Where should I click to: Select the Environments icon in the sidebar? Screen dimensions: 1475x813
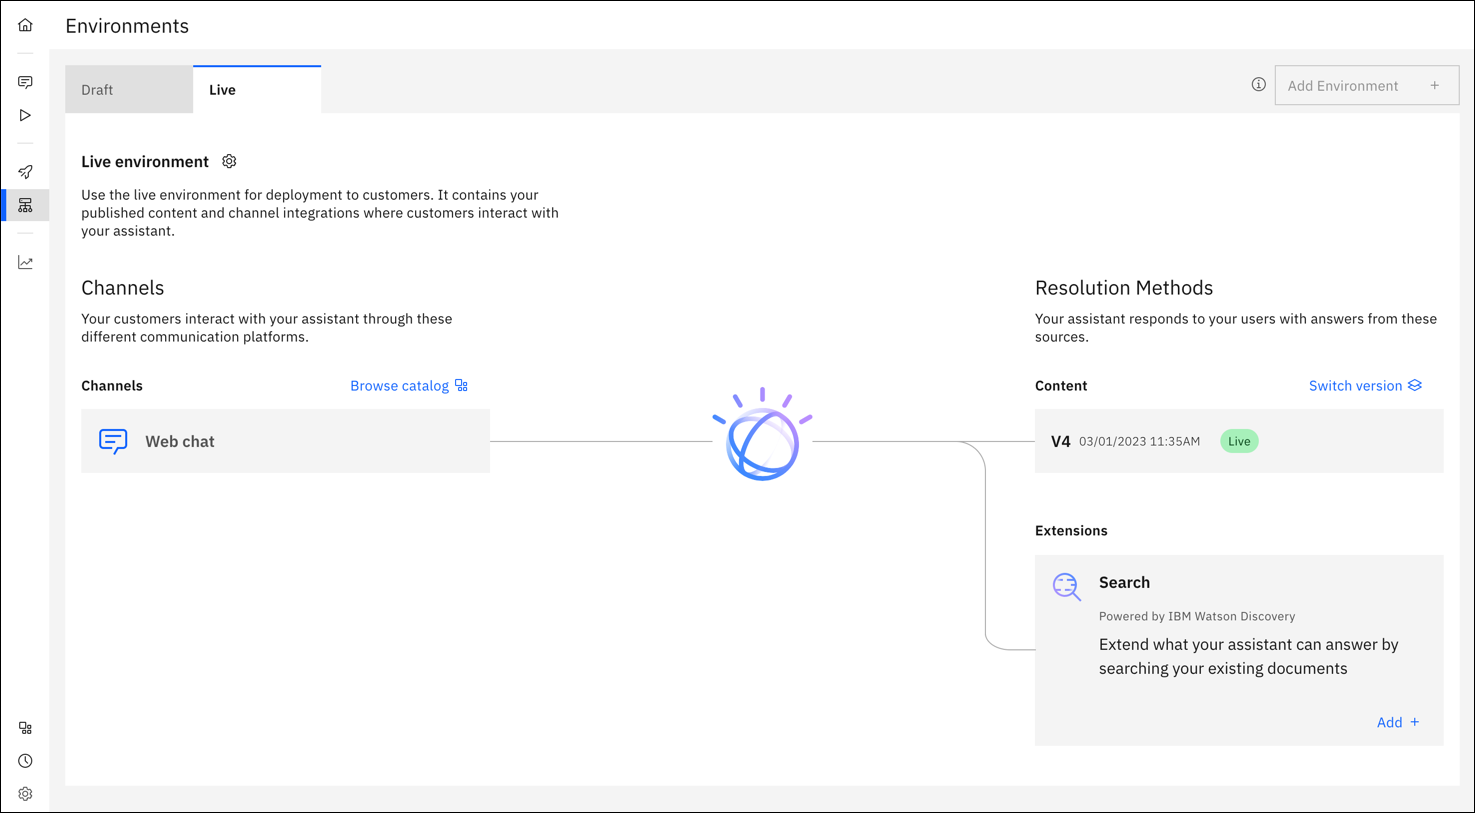(x=25, y=204)
